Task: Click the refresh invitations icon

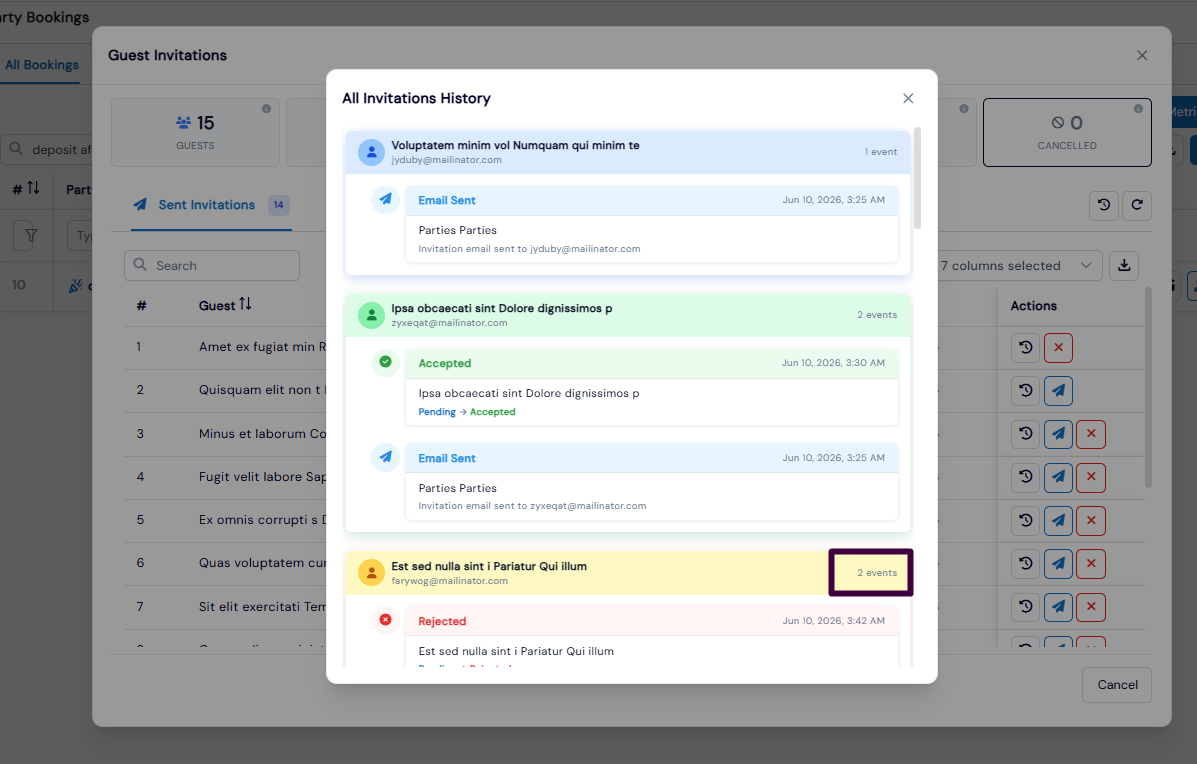Action: click(x=1137, y=205)
